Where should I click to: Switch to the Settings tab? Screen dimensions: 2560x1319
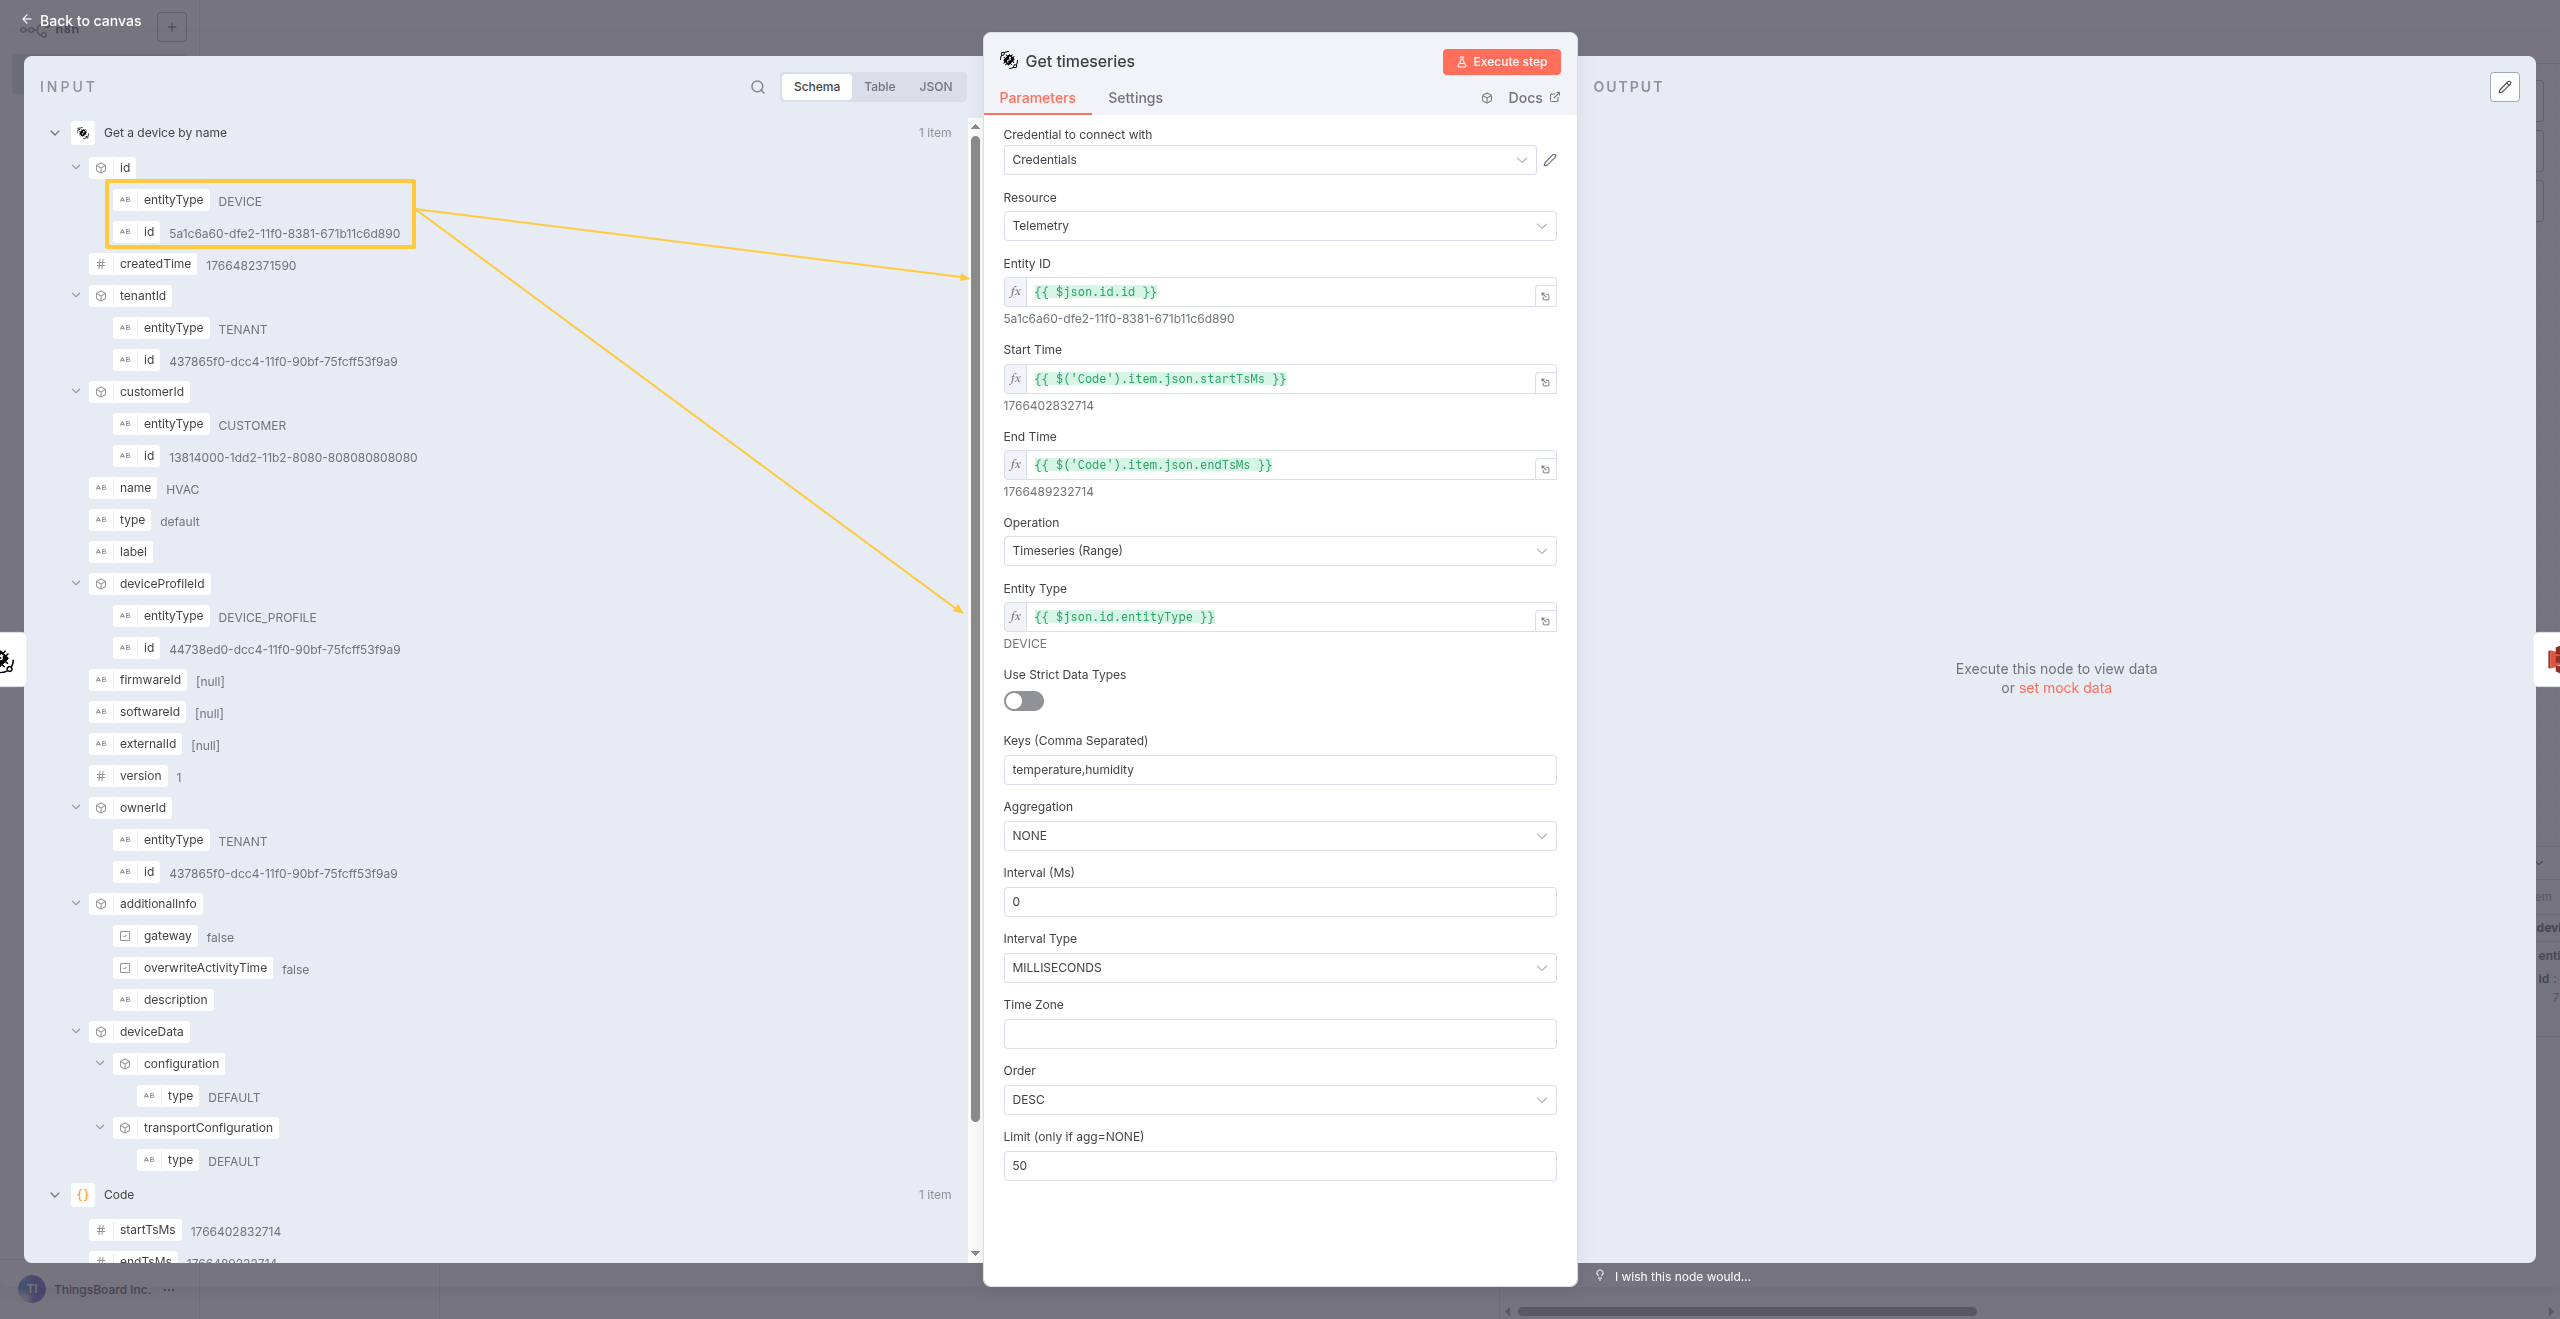(x=1134, y=98)
